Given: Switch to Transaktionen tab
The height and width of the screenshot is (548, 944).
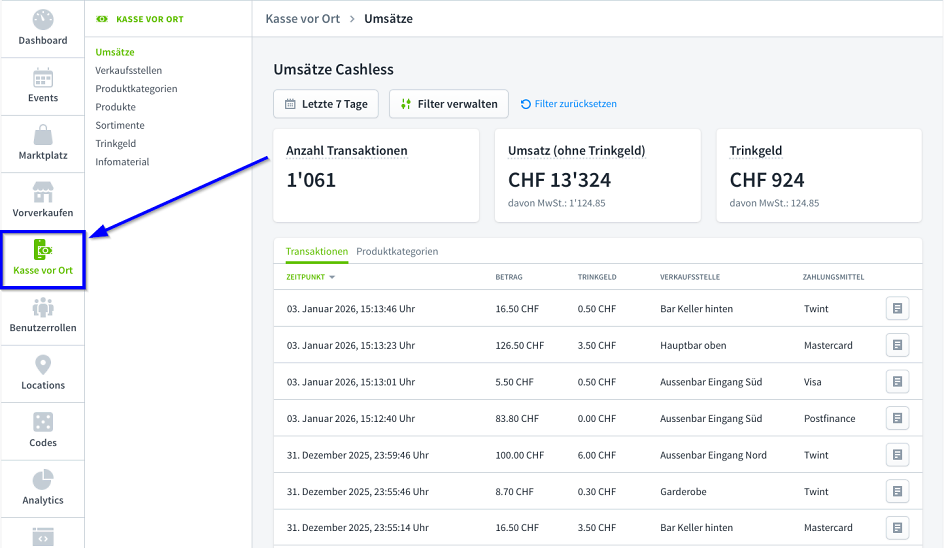Looking at the screenshot, I should click(x=317, y=251).
